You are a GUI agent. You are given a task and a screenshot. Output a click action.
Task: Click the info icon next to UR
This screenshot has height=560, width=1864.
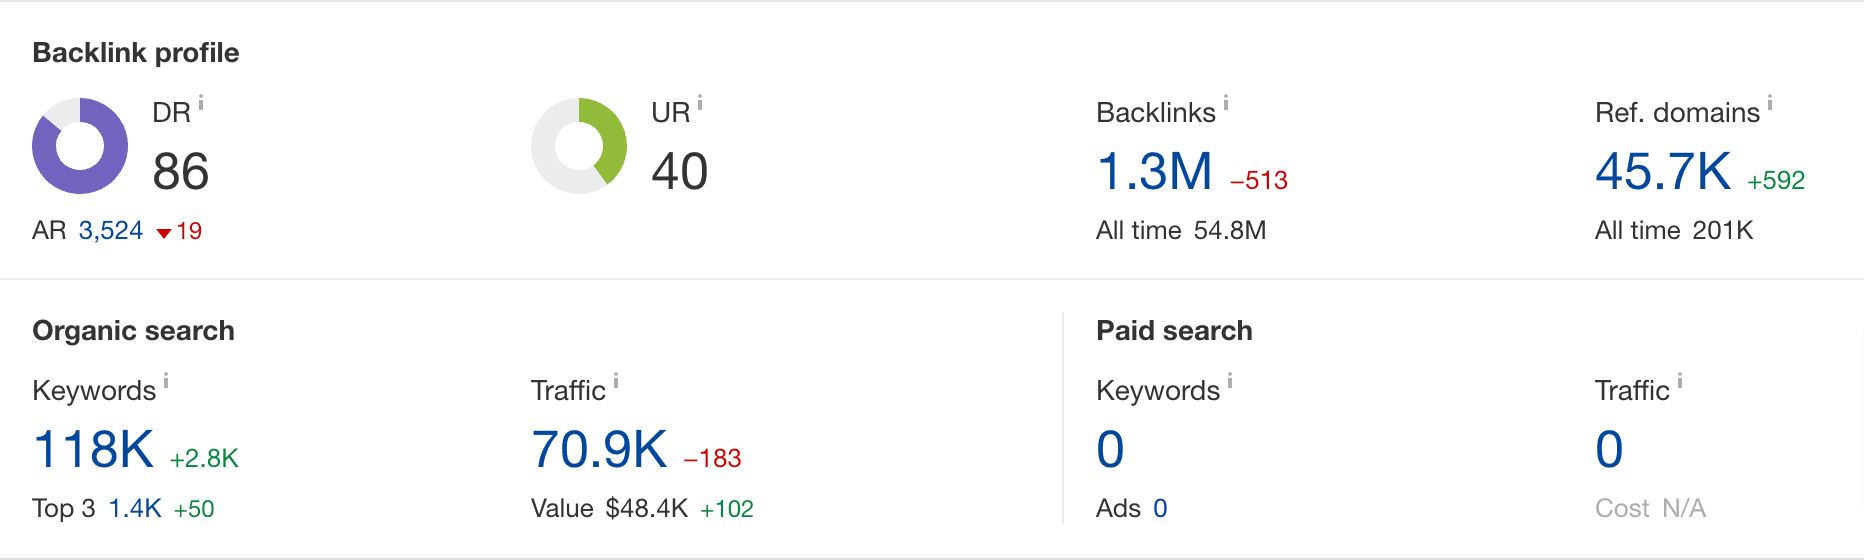tap(700, 102)
